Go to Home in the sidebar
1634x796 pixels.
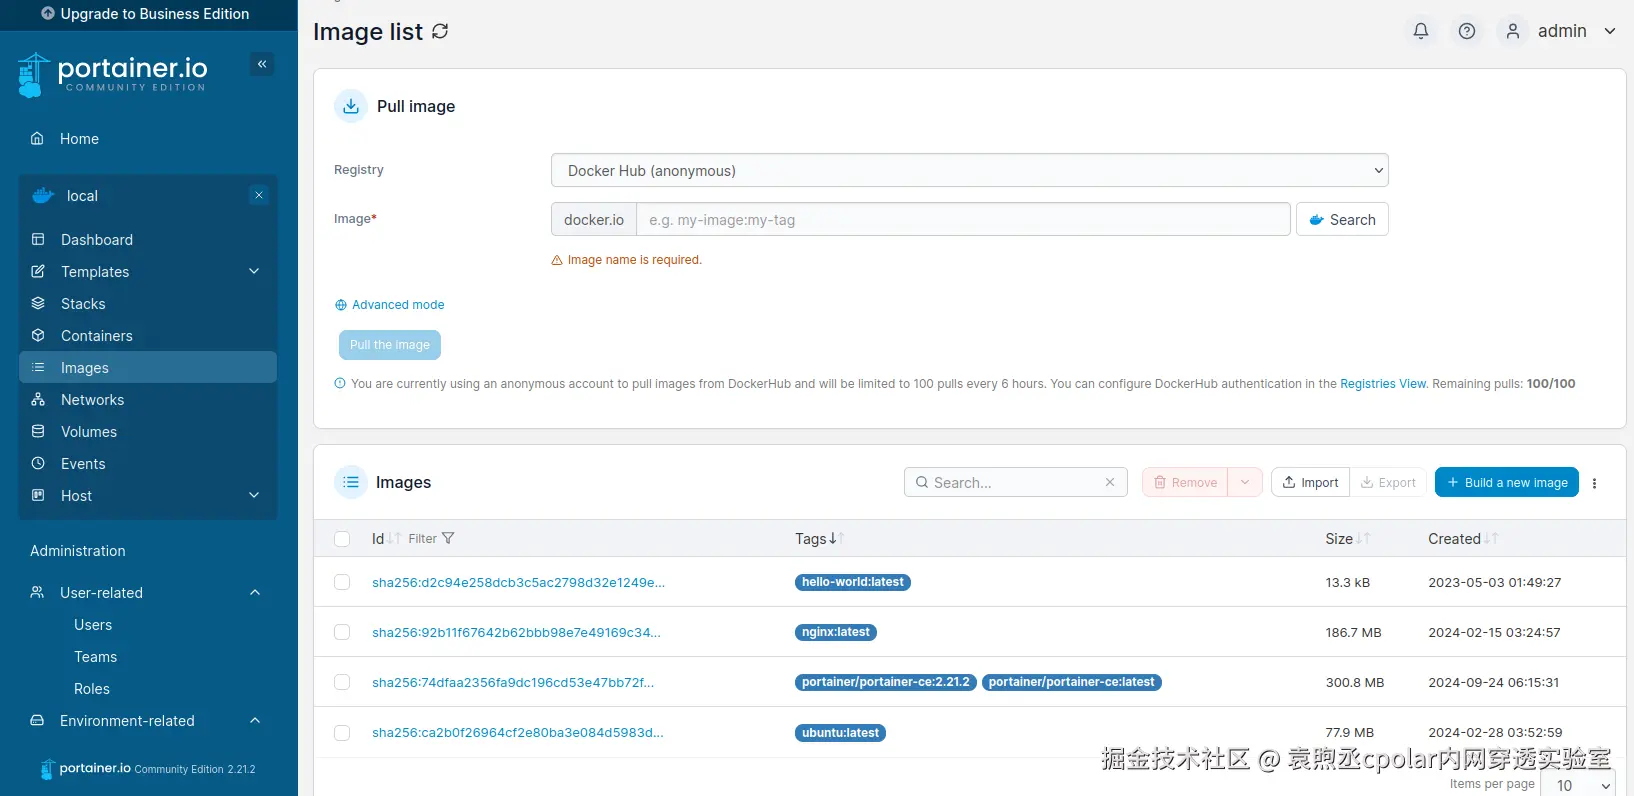pyautogui.click(x=79, y=139)
